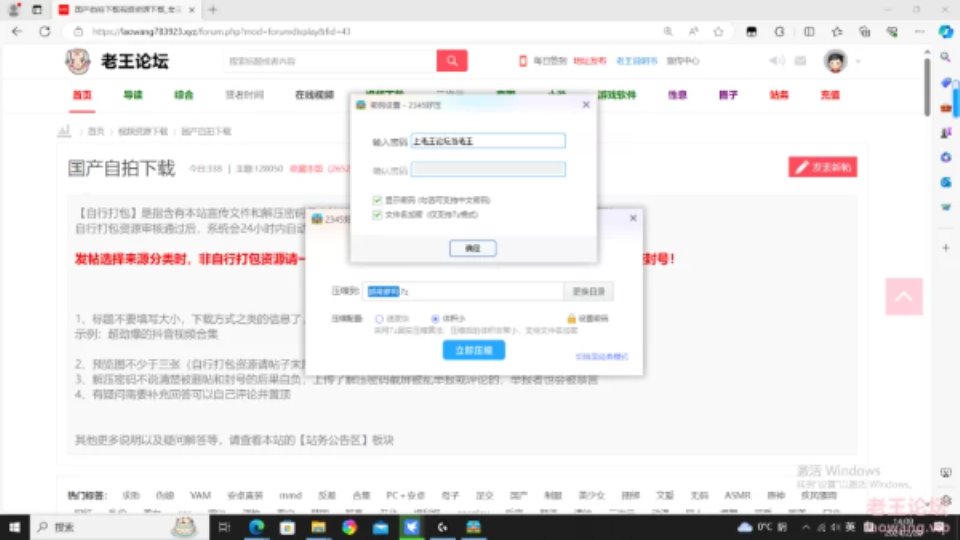Open the Edge collections icon

[864, 31]
